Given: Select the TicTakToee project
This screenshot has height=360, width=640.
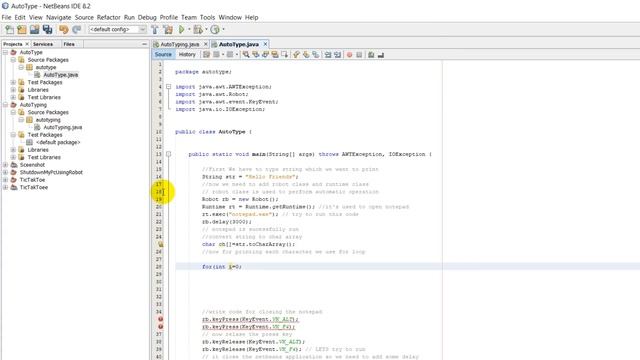Looking at the screenshot, I should [34, 187].
